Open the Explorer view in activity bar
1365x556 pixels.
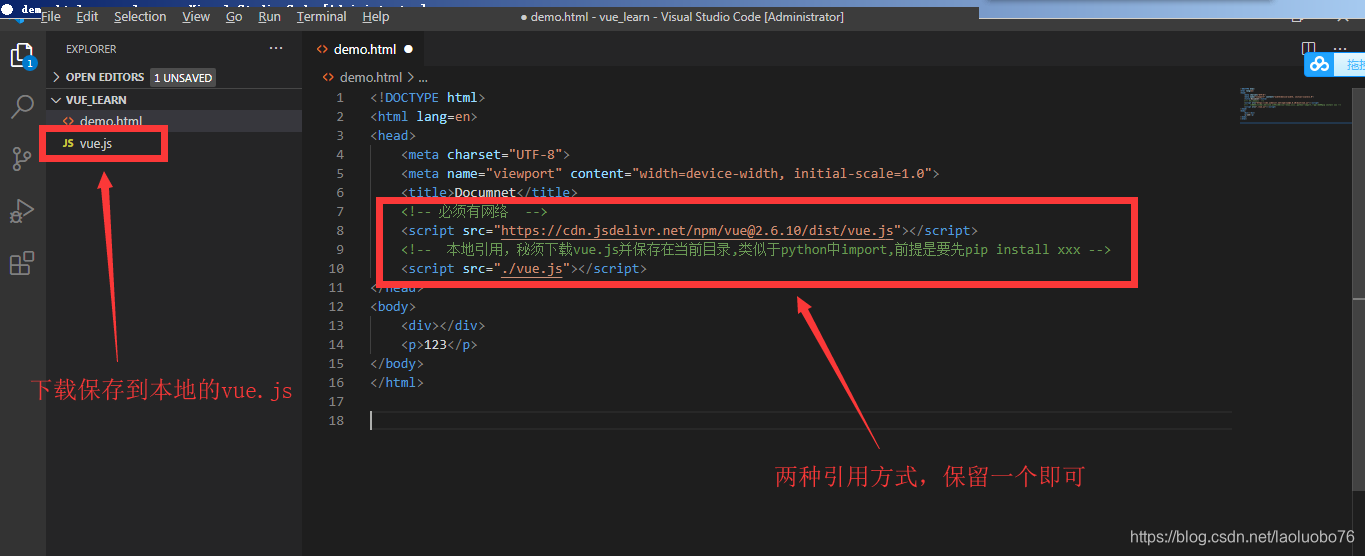tap(22, 56)
